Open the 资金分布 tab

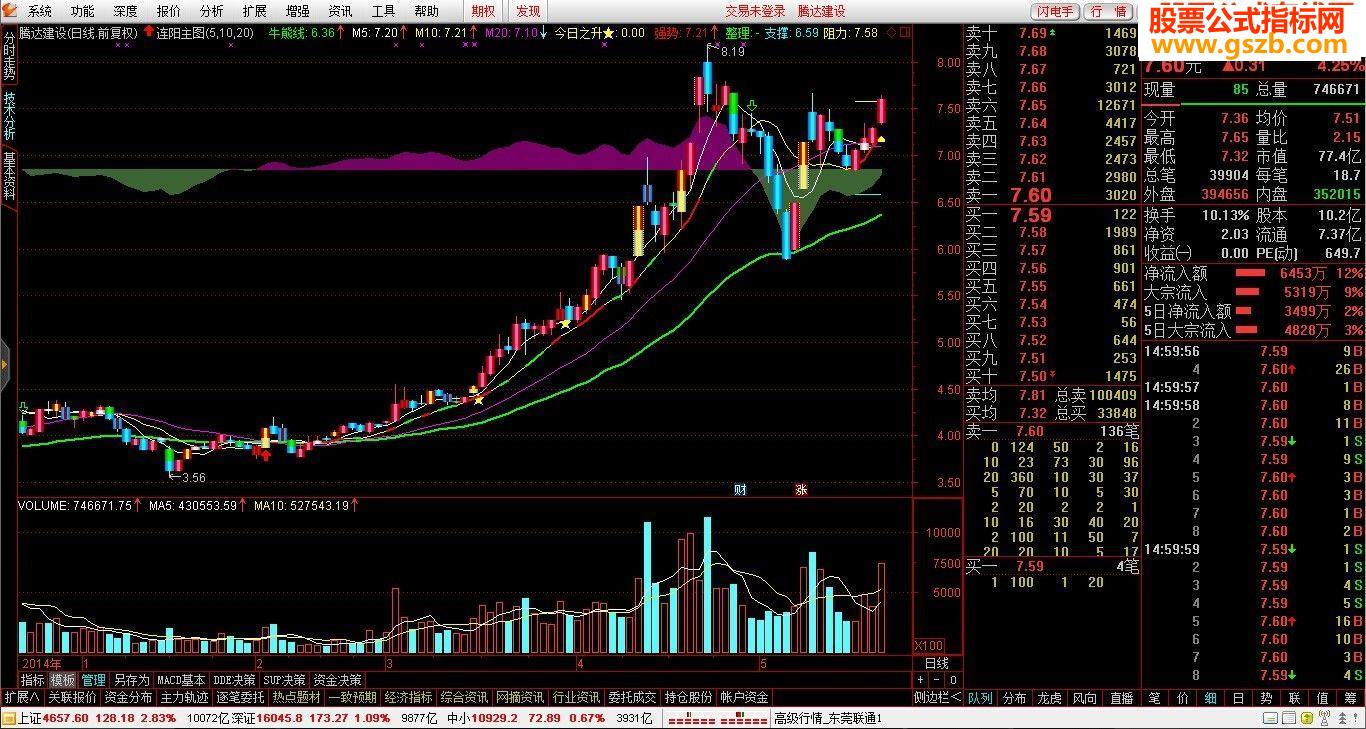pyautogui.click(x=128, y=697)
